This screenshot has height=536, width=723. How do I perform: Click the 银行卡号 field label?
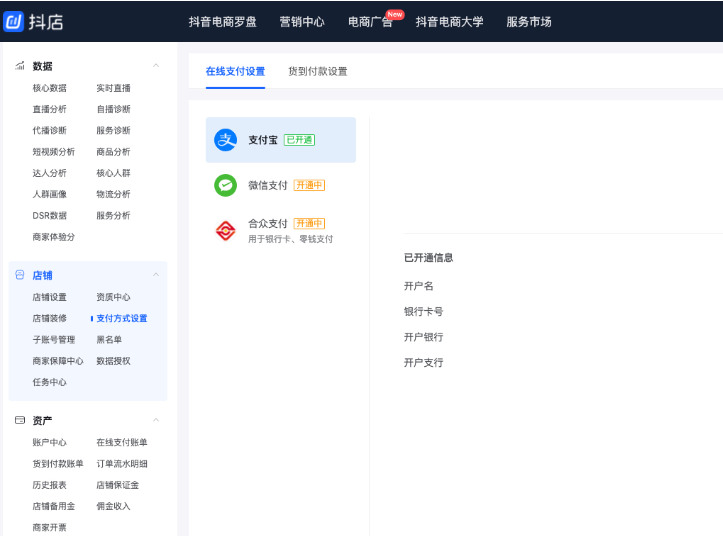coord(423,311)
